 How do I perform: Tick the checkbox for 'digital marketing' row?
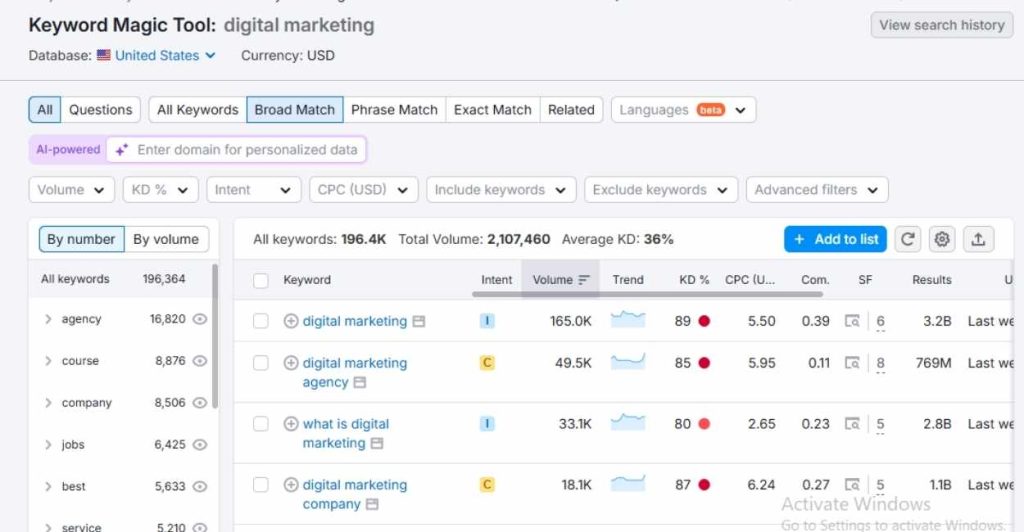[261, 321]
